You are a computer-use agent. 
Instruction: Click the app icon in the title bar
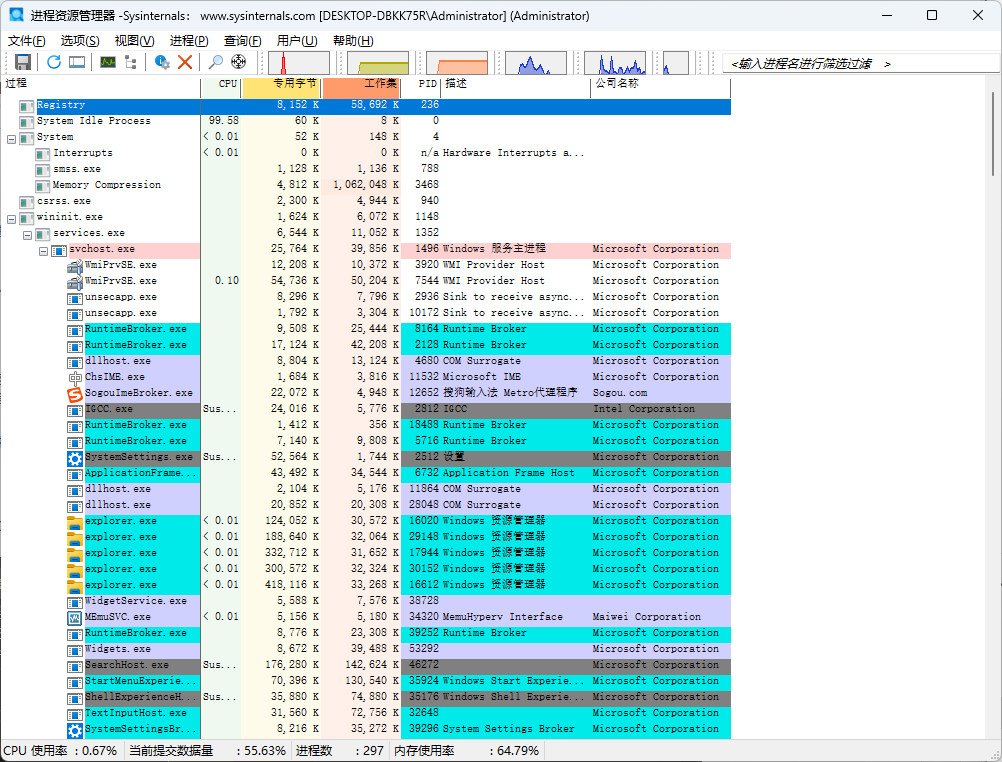[16, 15]
